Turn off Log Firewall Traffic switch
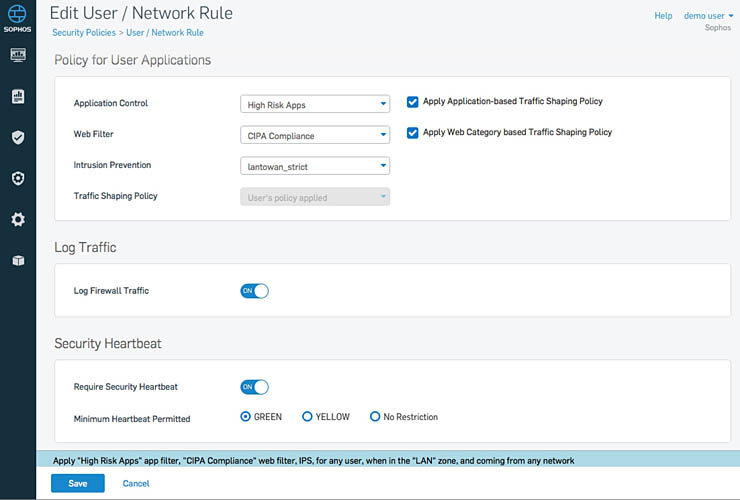 pyautogui.click(x=255, y=291)
